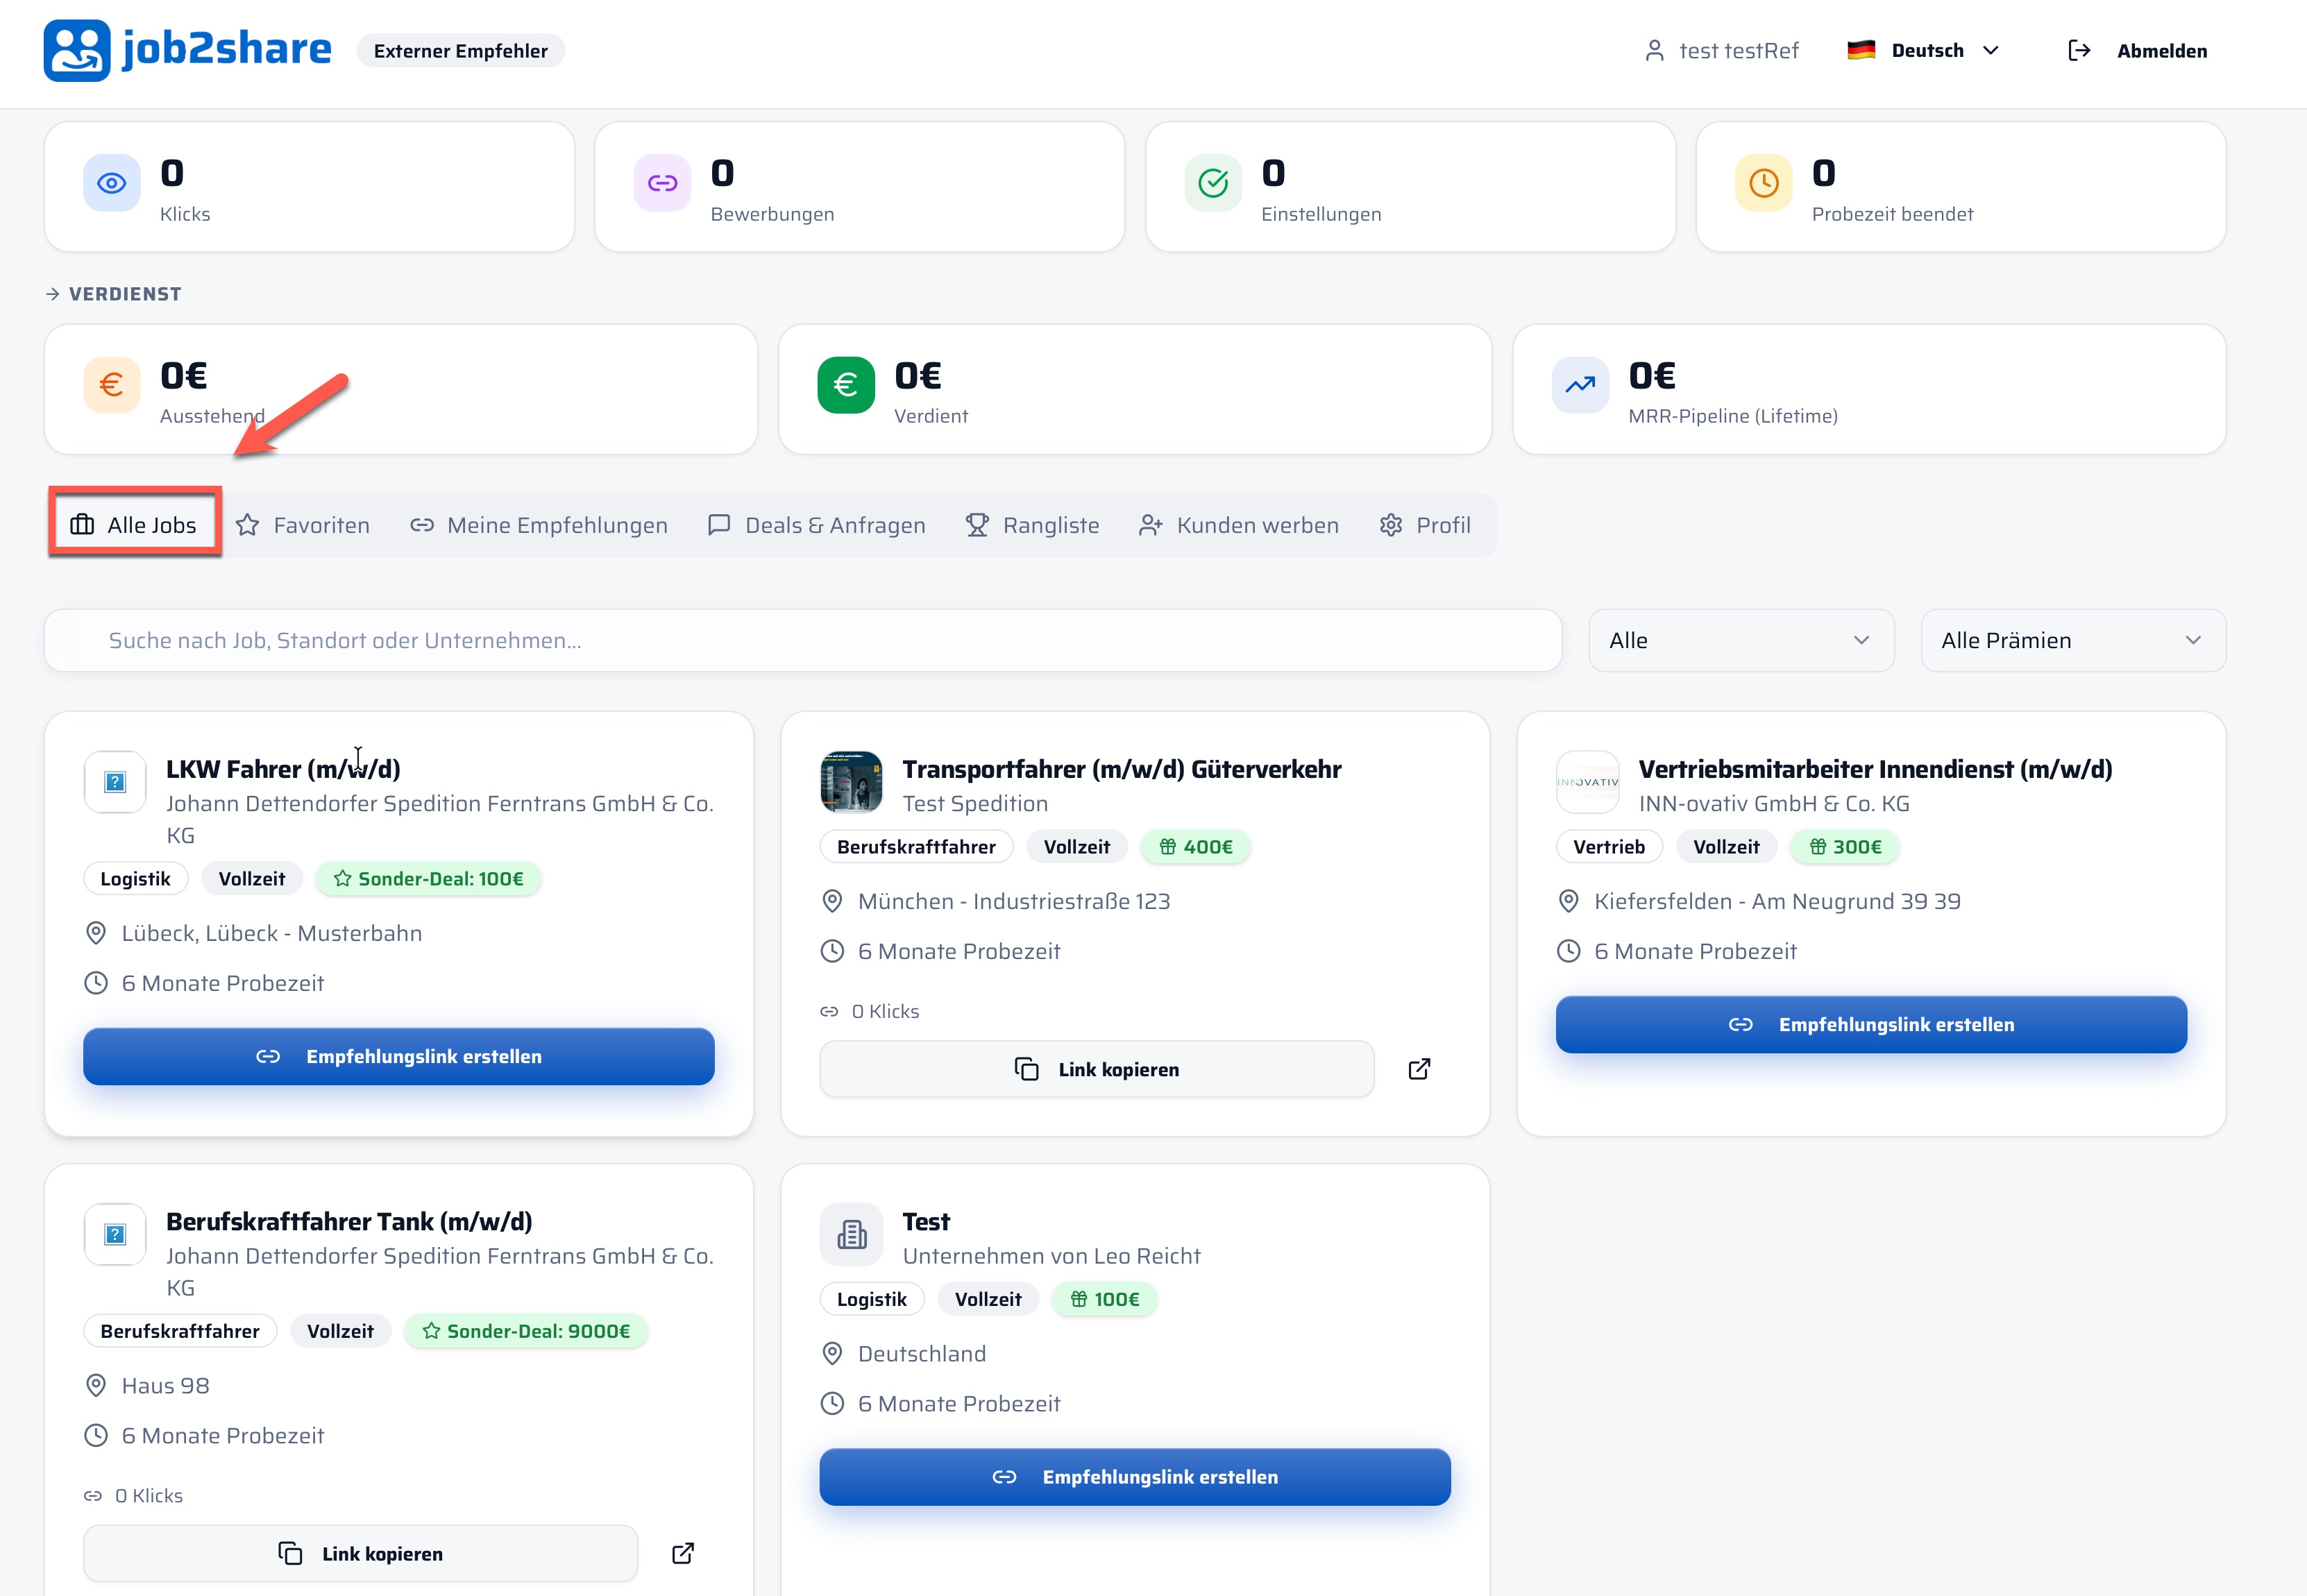Image resolution: width=2307 pixels, height=1596 pixels.
Task: Open Transportfahrer job via external link icon
Action: click(x=1419, y=1069)
